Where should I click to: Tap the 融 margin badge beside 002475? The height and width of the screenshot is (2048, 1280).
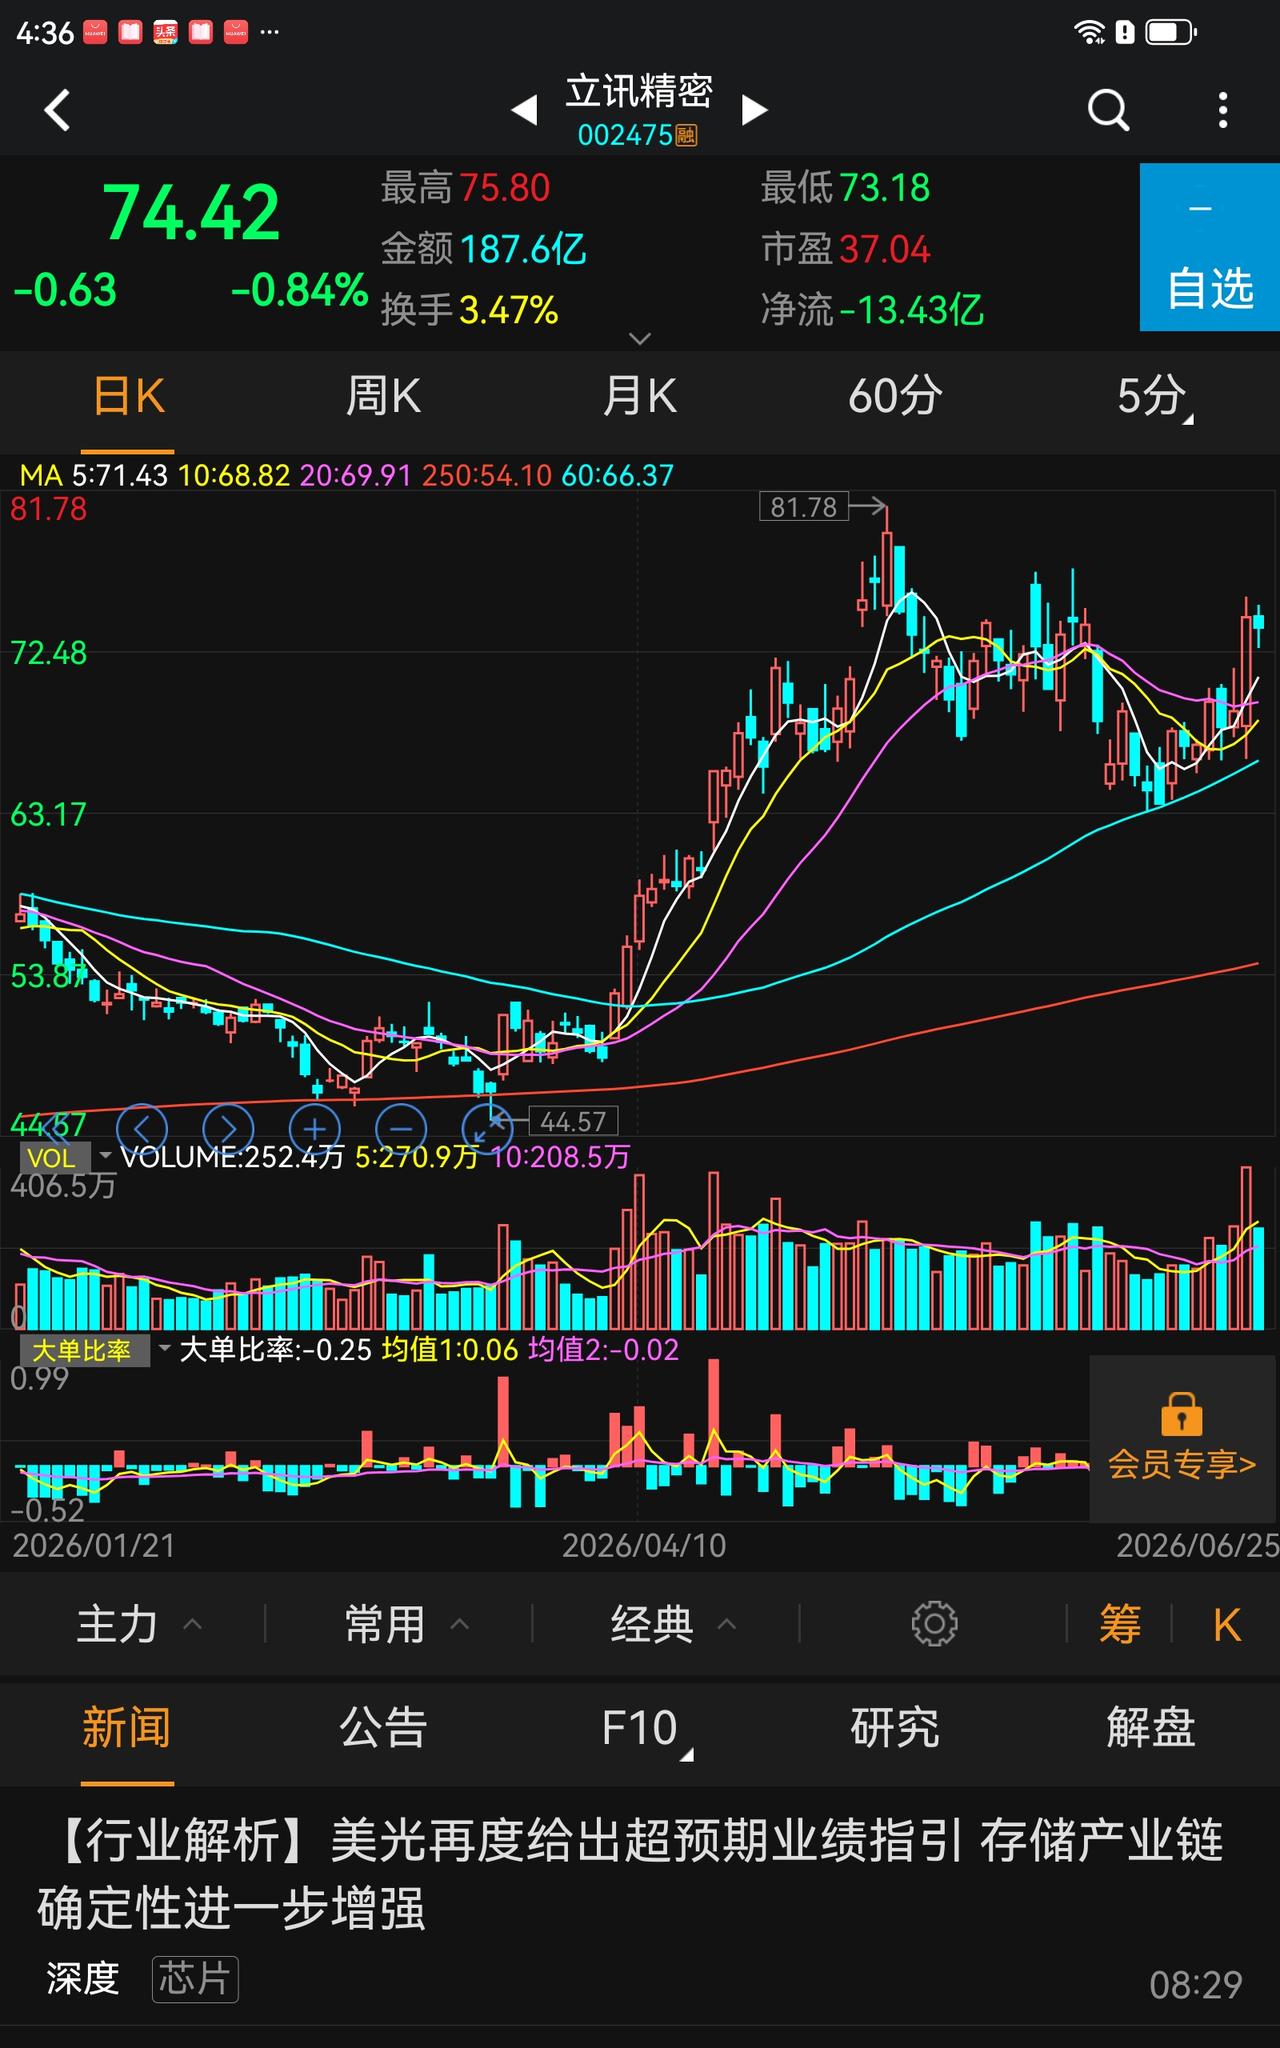[686, 135]
